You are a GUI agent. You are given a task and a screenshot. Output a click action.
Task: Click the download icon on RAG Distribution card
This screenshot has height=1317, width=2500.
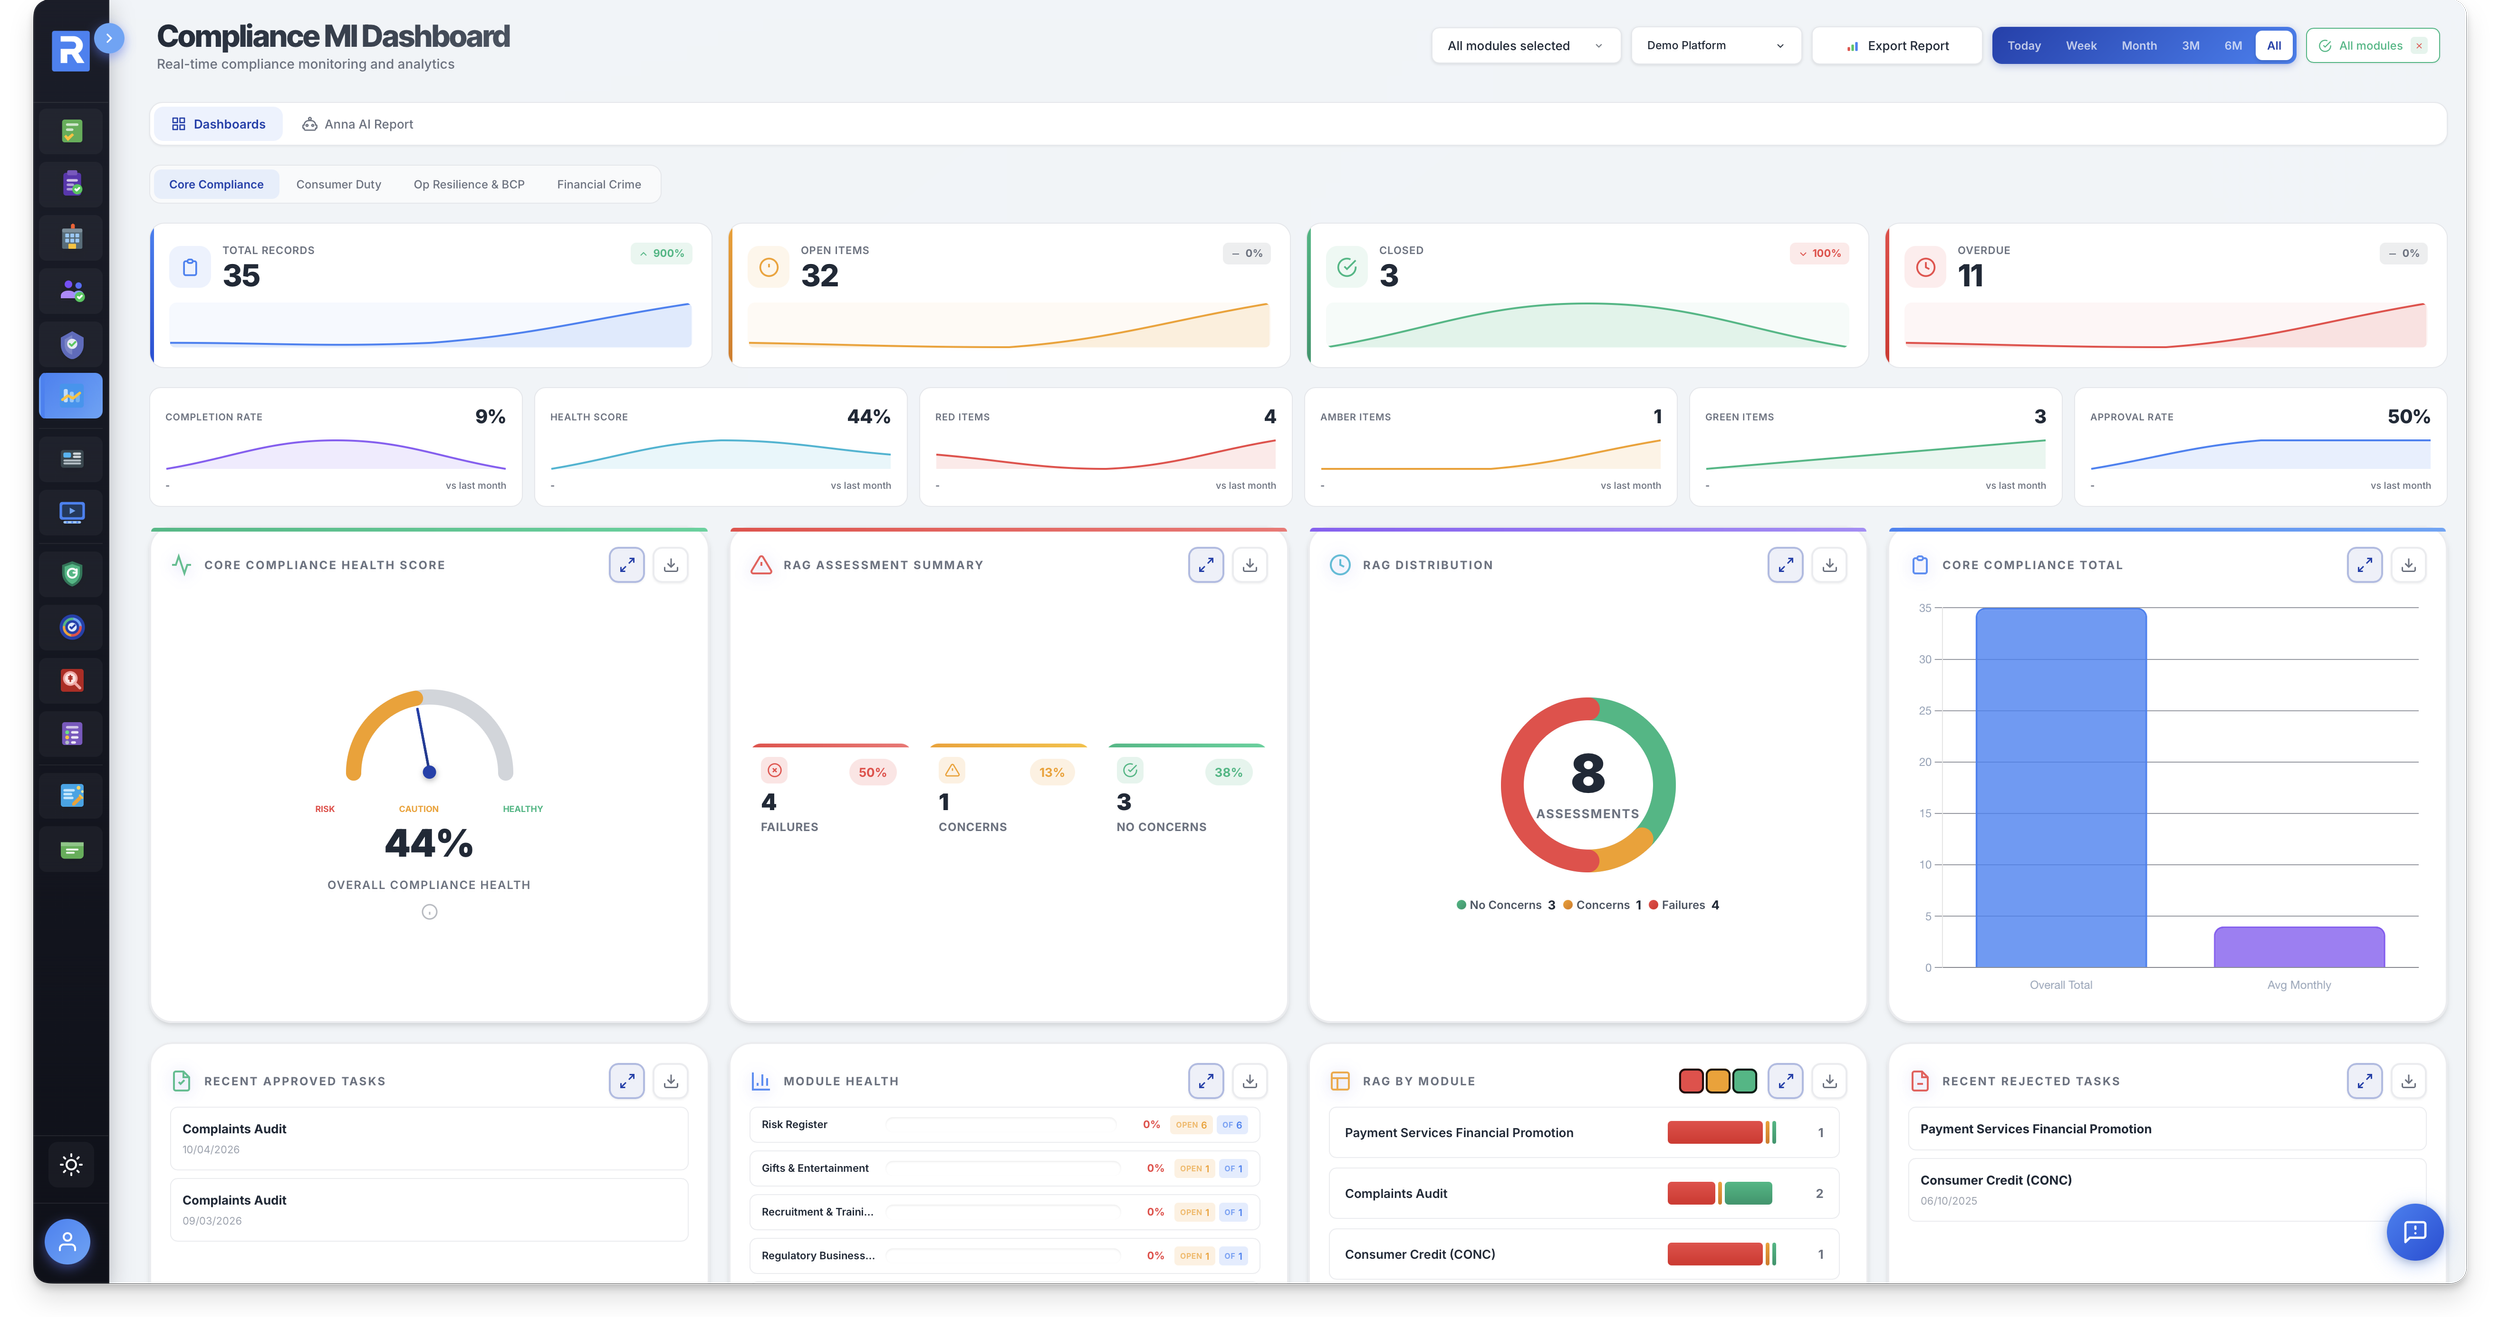(1830, 564)
